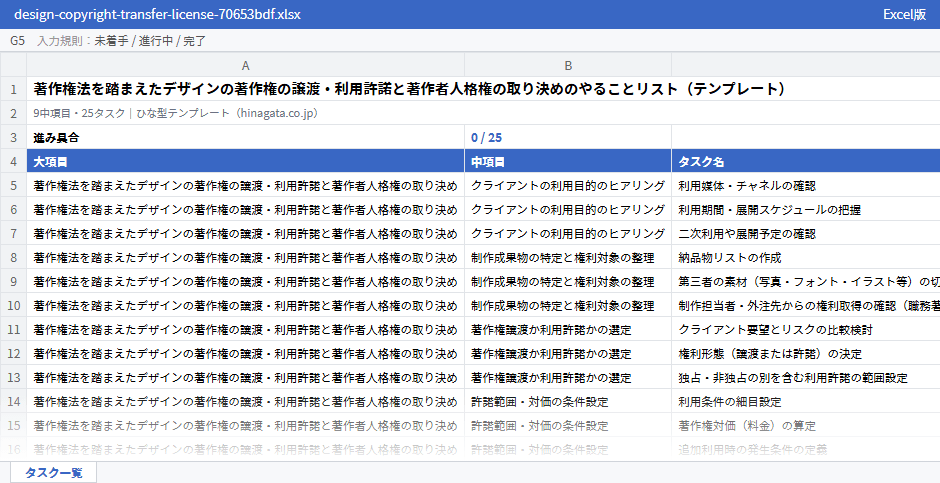Select column B header
Viewport: 940px width, 483px height.
point(568,65)
